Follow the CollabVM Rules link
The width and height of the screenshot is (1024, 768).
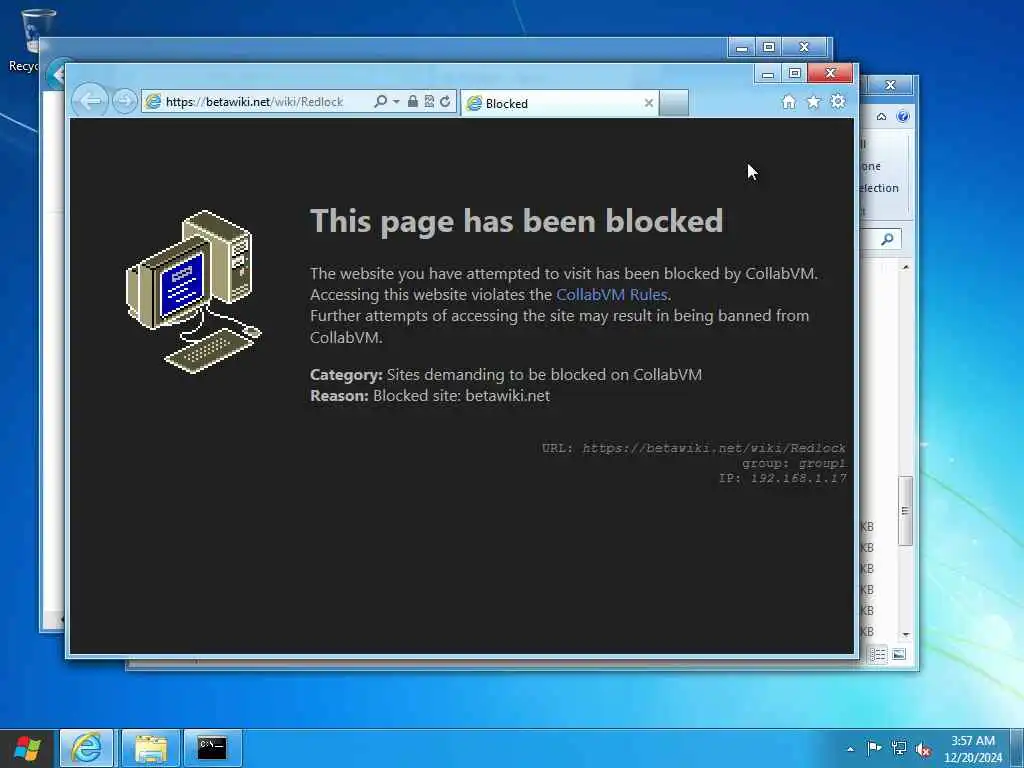coord(611,295)
